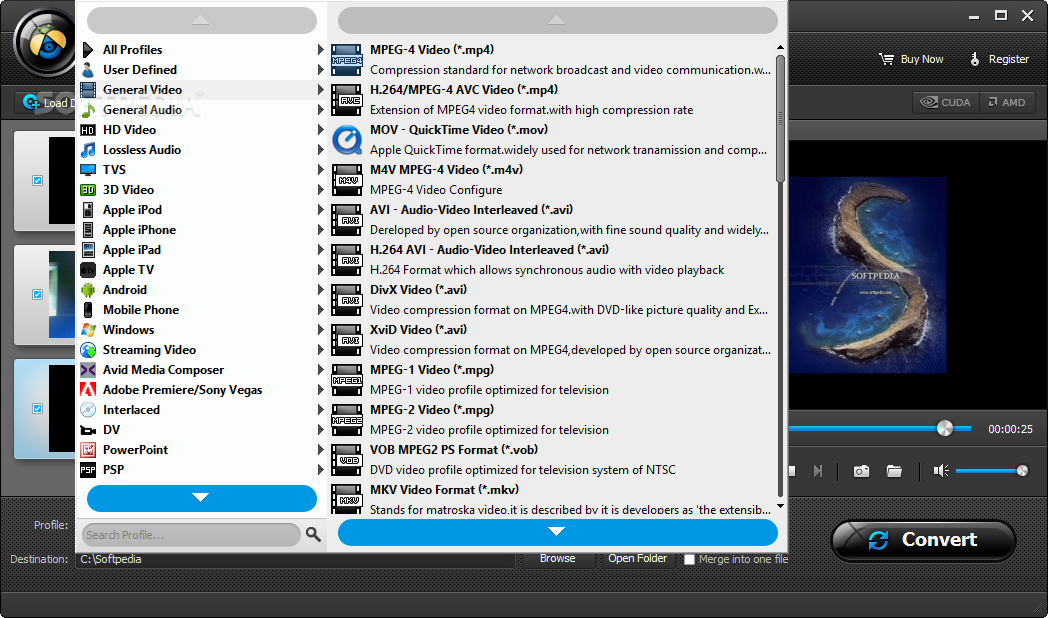Screen dimensions: 1048x618
Task: Uncheck the first video file checkbox
Action: (x=37, y=180)
